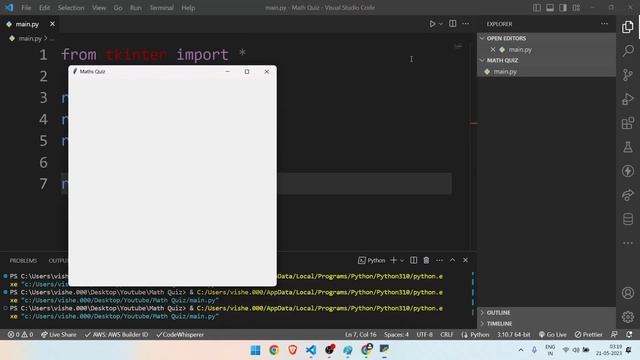The height and width of the screenshot is (360, 640).
Task: Open main.py under the Math Quiz folder
Action: coord(505,71)
